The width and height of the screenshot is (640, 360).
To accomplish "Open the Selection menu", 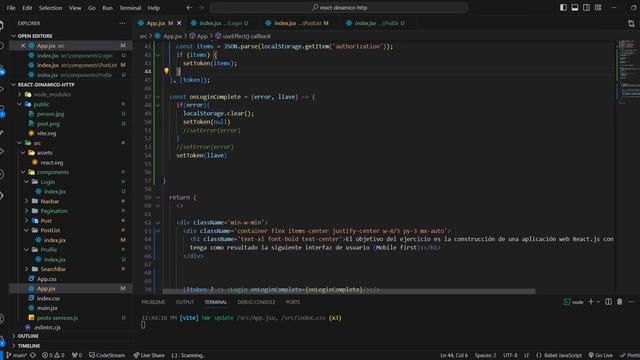I will coord(50,8).
